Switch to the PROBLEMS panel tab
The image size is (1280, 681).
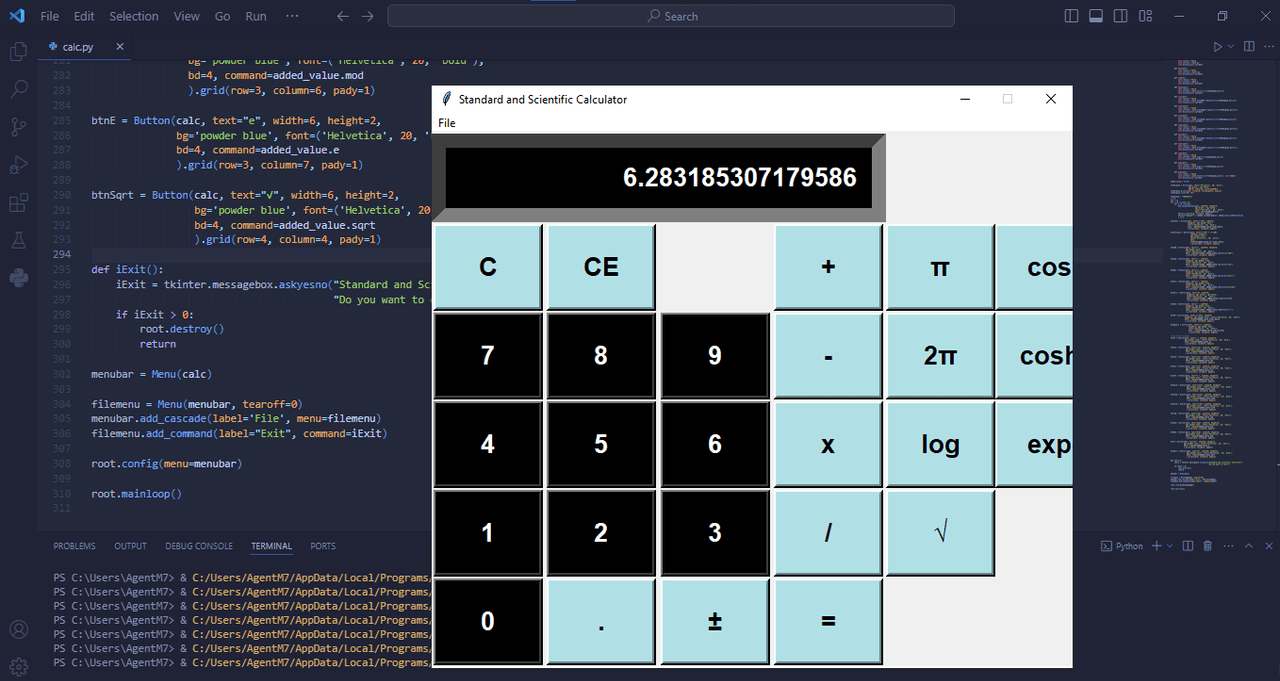[74, 546]
